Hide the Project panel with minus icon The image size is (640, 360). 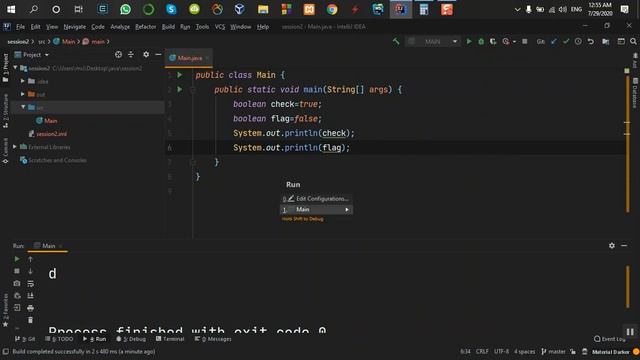(x=158, y=54)
